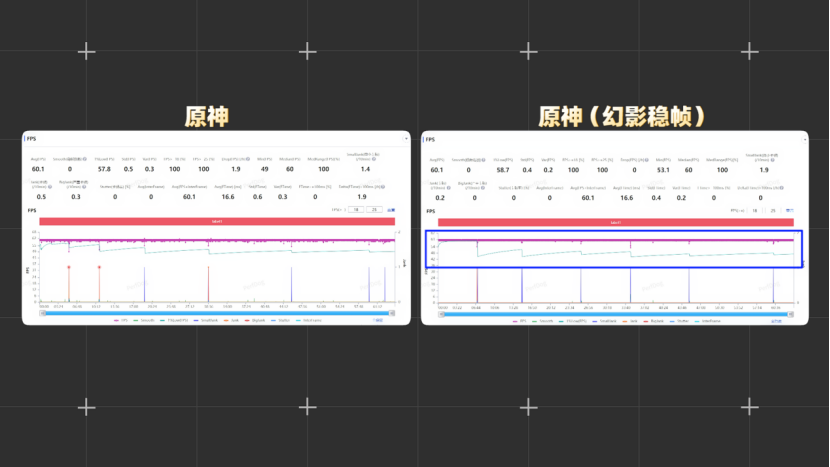The height and width of the screenshot is (467, 830).
Task: Open Smooth info icon in right panel
Action: pyautogui.click(x=483, y=160)
